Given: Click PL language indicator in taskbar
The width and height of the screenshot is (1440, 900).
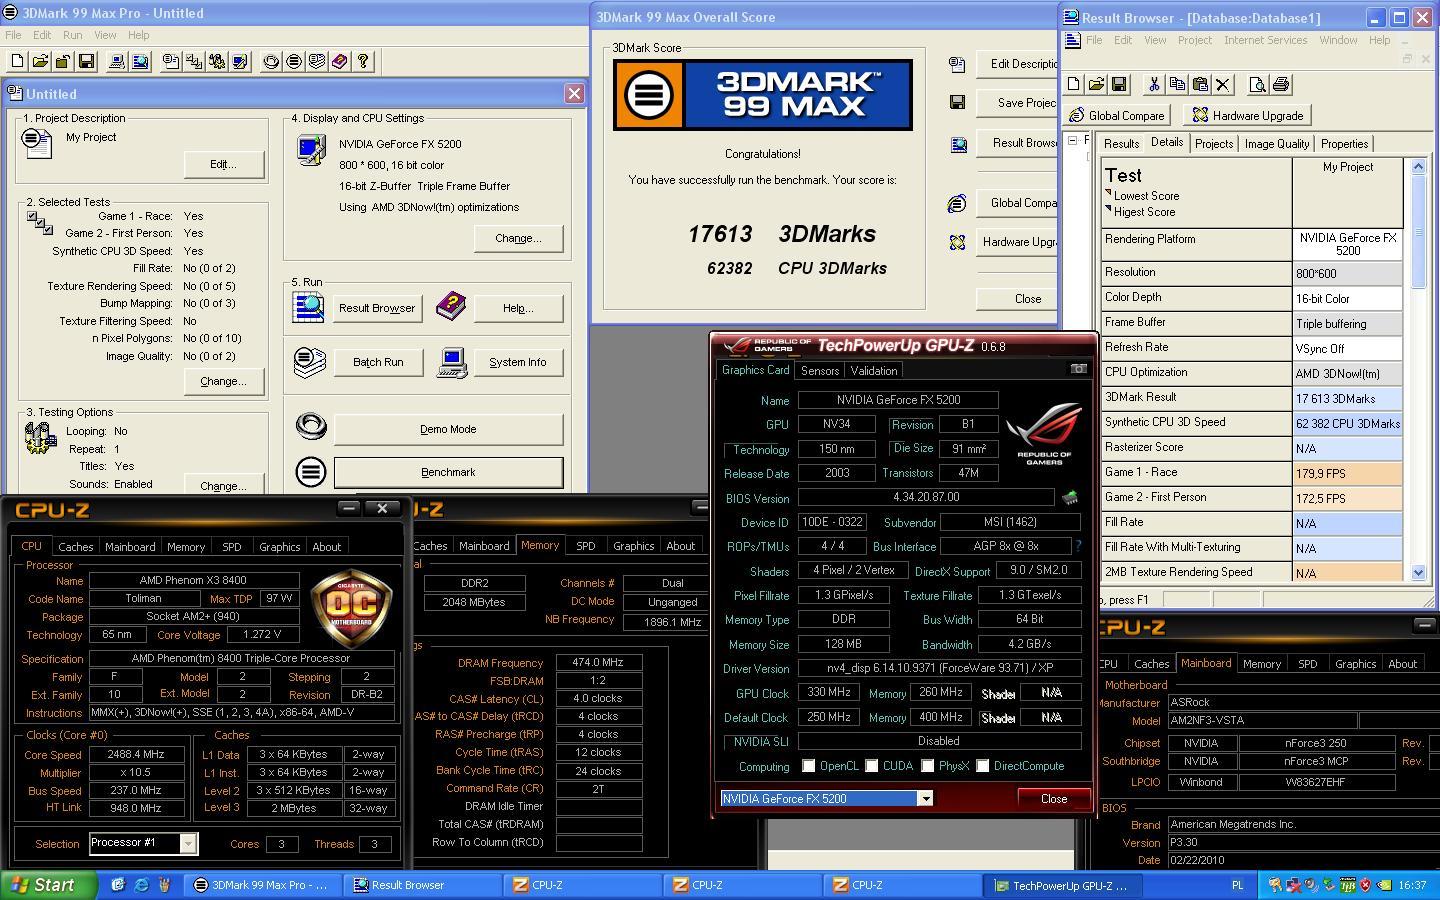Looking at the screenshot, I should [x=1237, y=885].
